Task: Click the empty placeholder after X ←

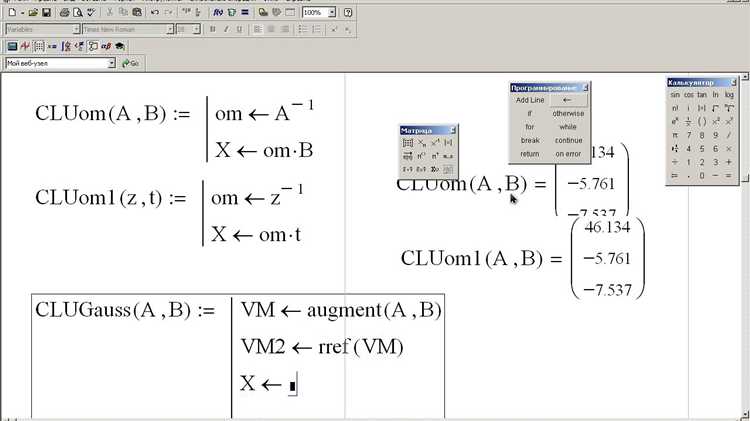Action: point(293,386)
